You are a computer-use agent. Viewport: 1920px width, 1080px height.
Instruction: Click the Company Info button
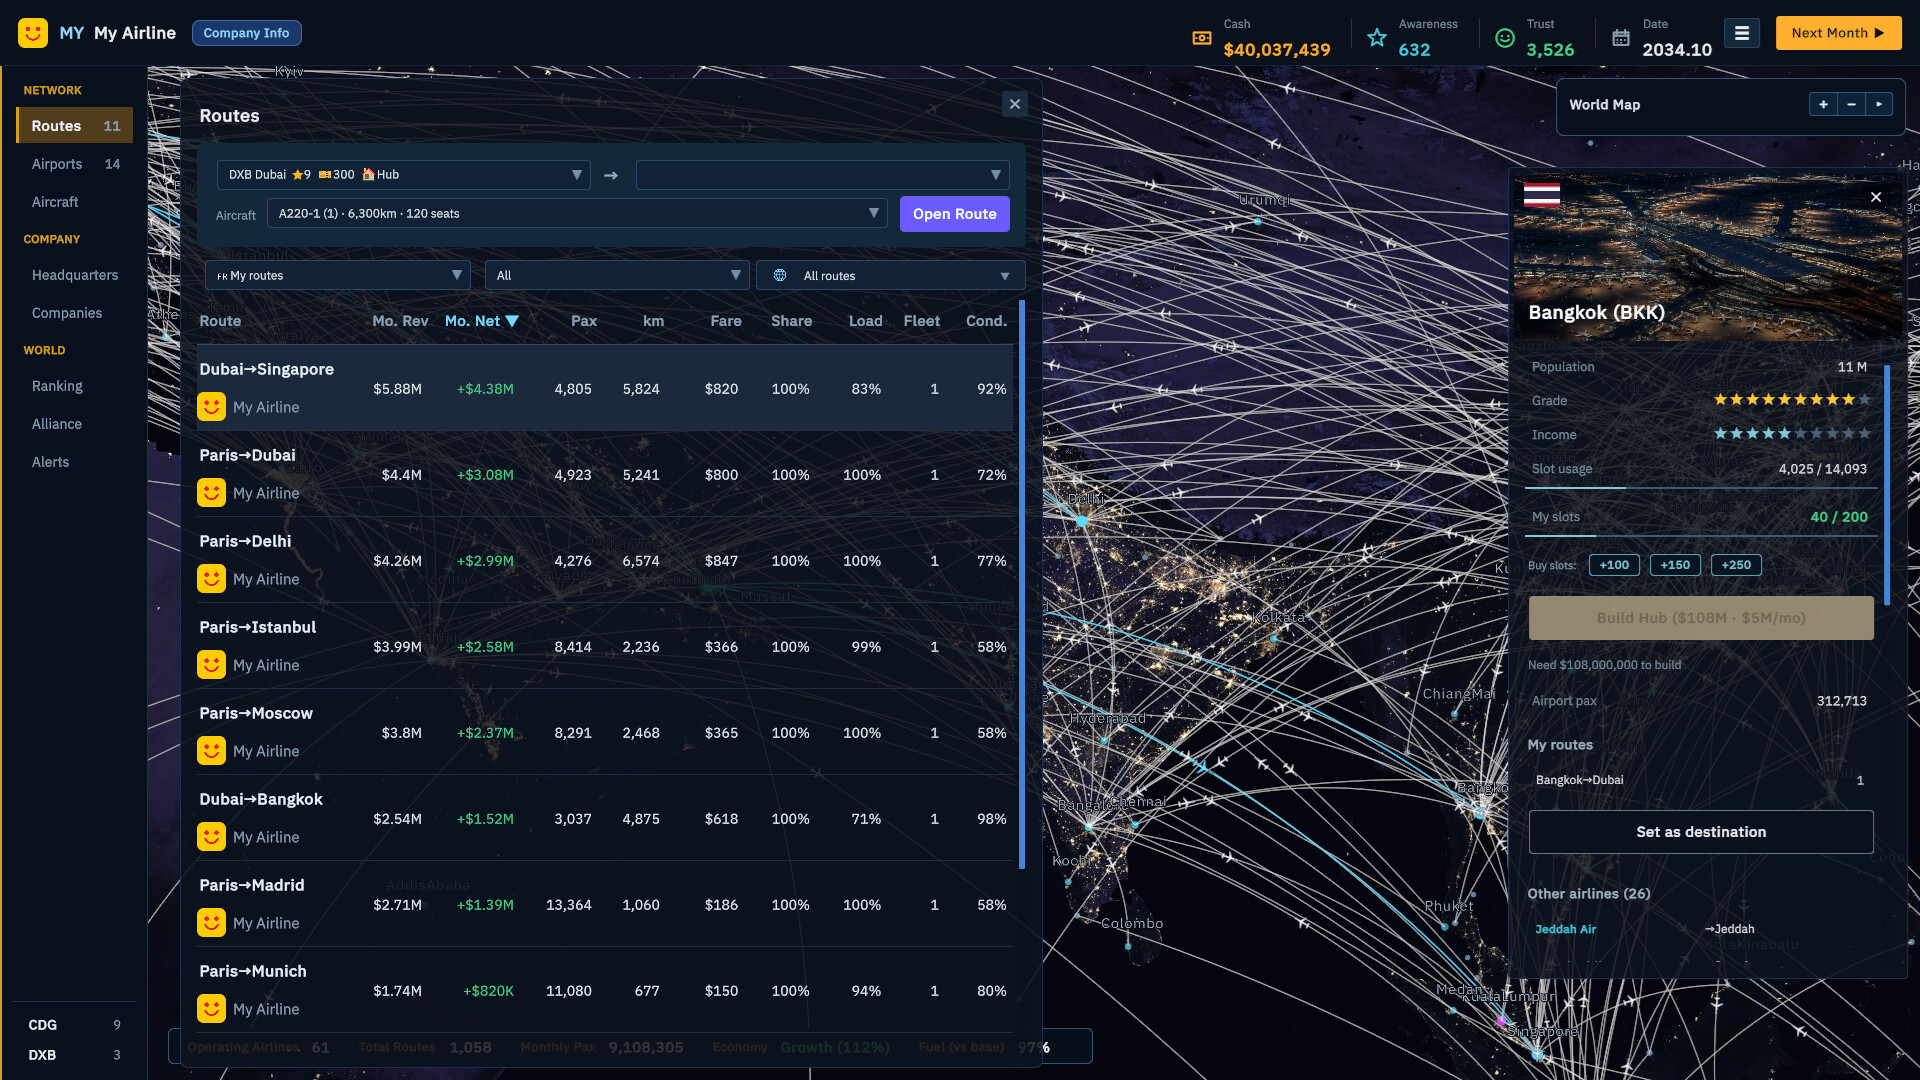pyautogui.click(x=246, y=33)
